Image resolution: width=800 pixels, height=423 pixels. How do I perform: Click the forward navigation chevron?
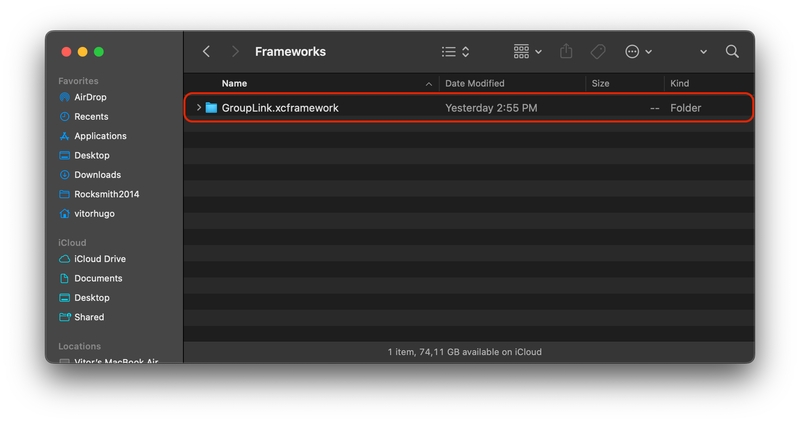point(235,52)
